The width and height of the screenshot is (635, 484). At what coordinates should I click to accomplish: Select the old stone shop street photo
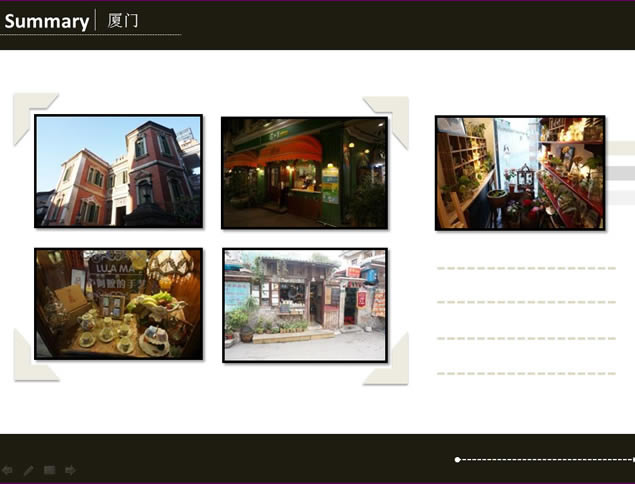click(305, 305)
